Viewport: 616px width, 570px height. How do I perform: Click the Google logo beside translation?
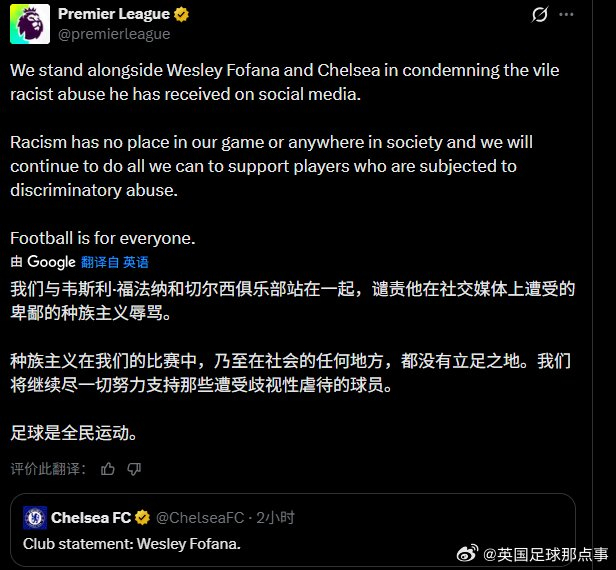(x=51, y=262)
